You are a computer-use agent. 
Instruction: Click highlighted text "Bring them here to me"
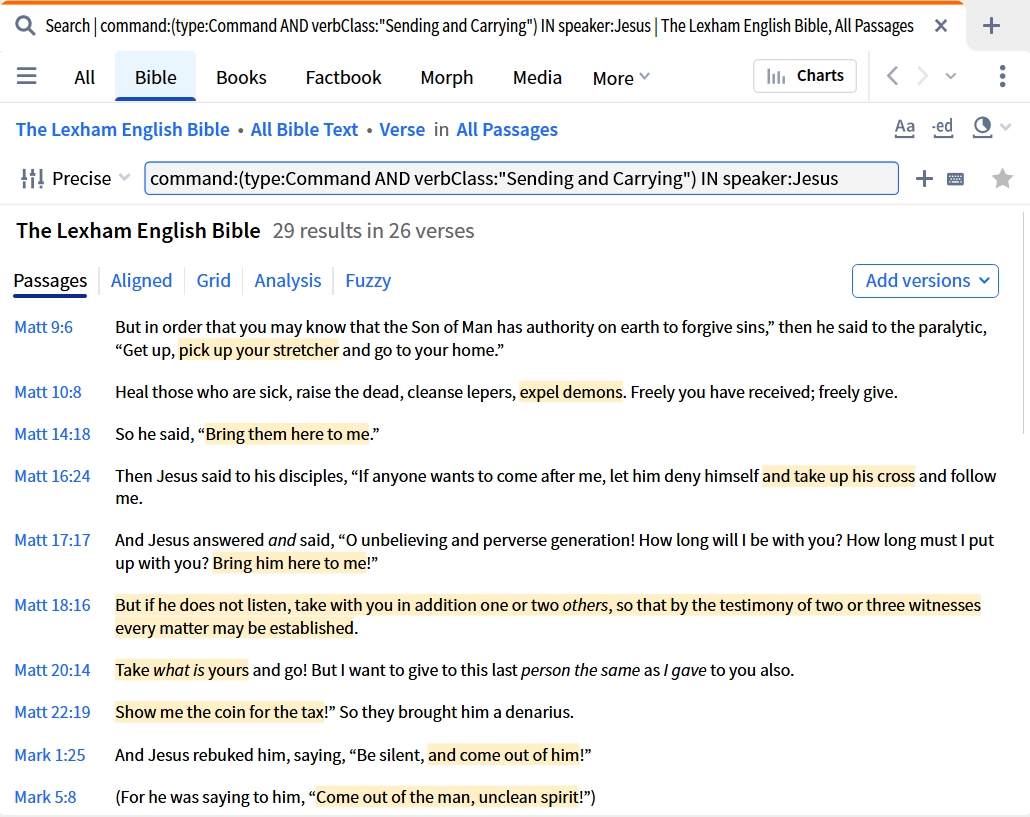[x=288, y=434]
